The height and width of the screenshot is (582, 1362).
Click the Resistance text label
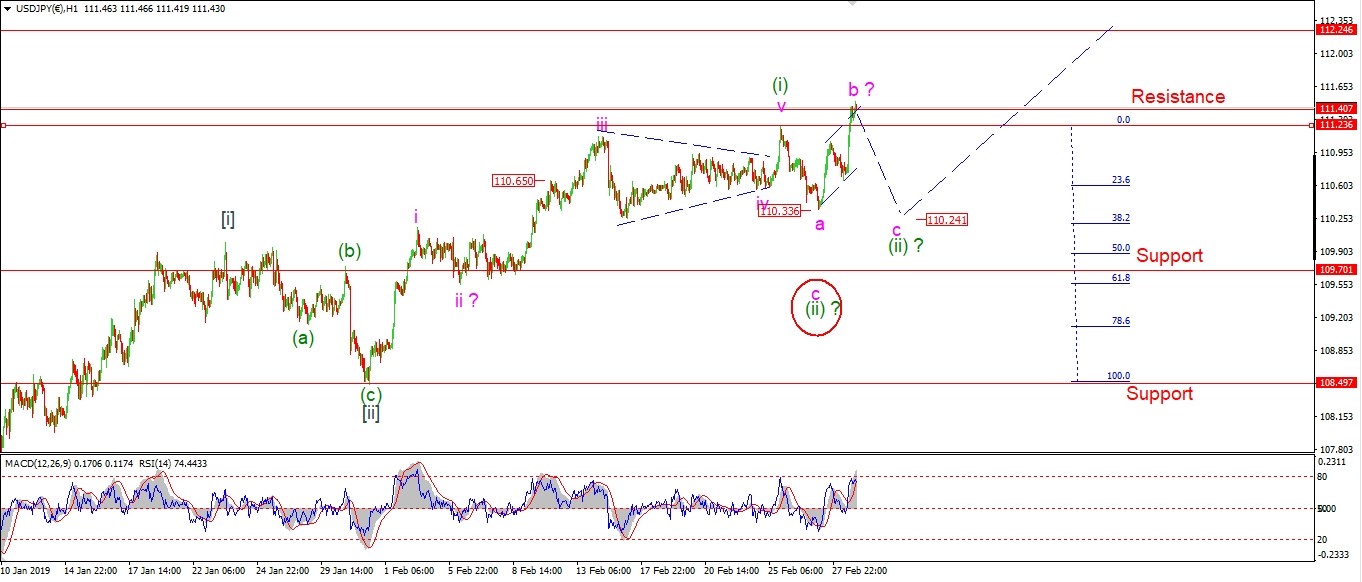click(x=1177, y=97)
